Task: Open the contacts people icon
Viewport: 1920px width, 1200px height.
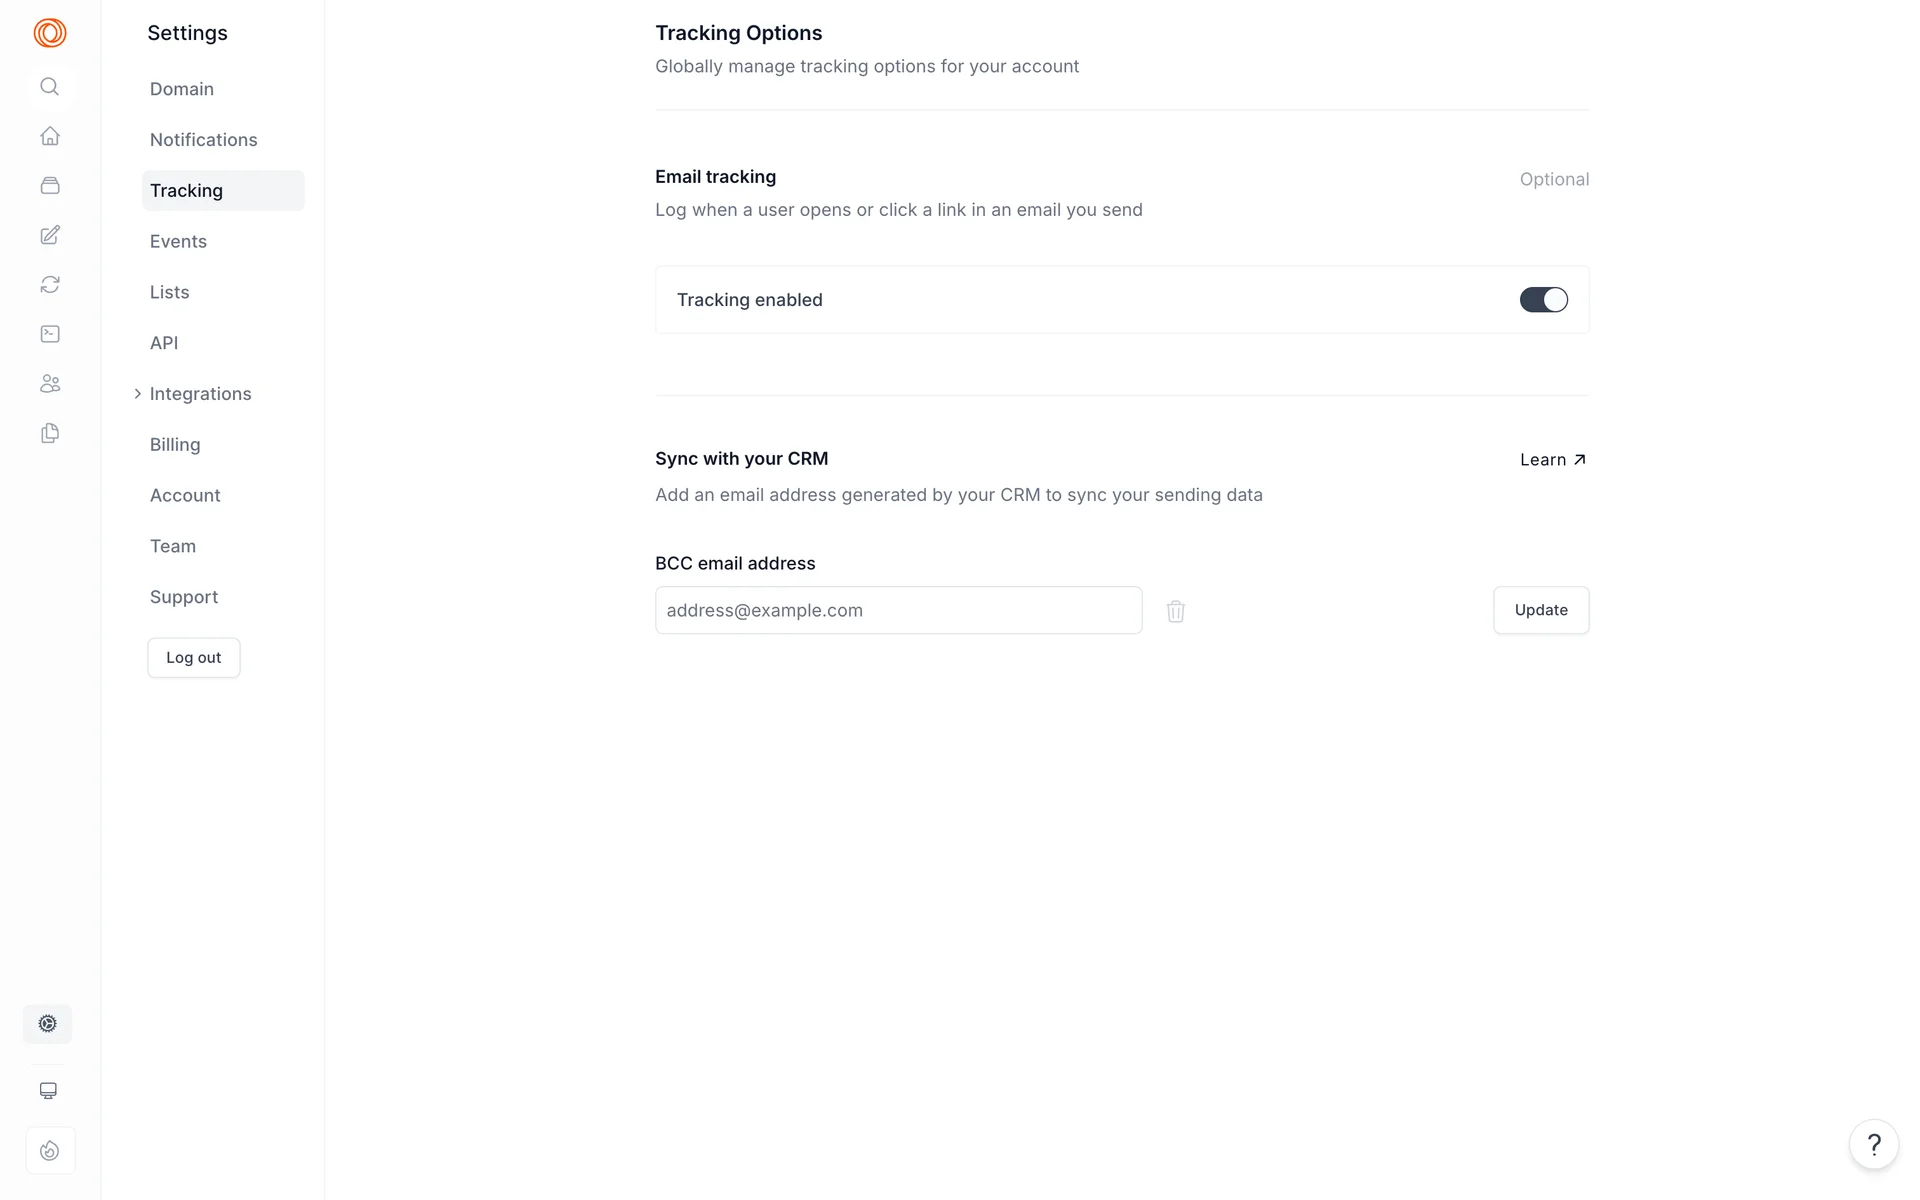Action: point(50,384)
